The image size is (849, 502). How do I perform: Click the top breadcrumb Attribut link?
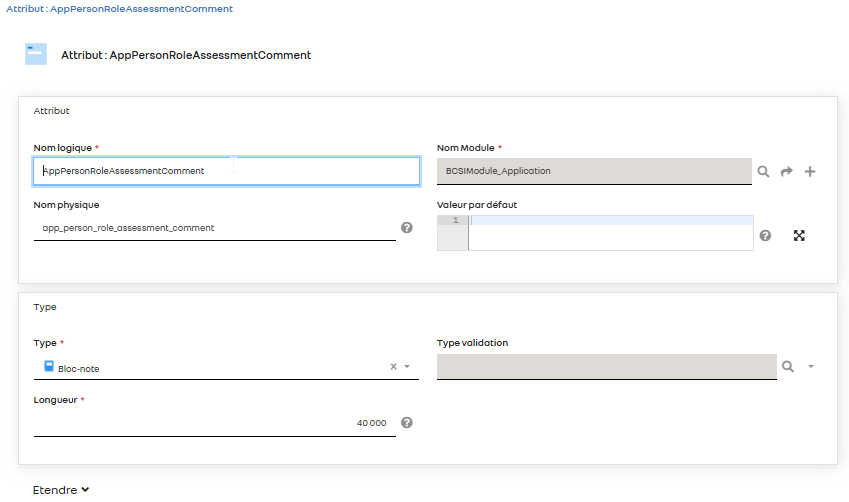tap(119, 8)
